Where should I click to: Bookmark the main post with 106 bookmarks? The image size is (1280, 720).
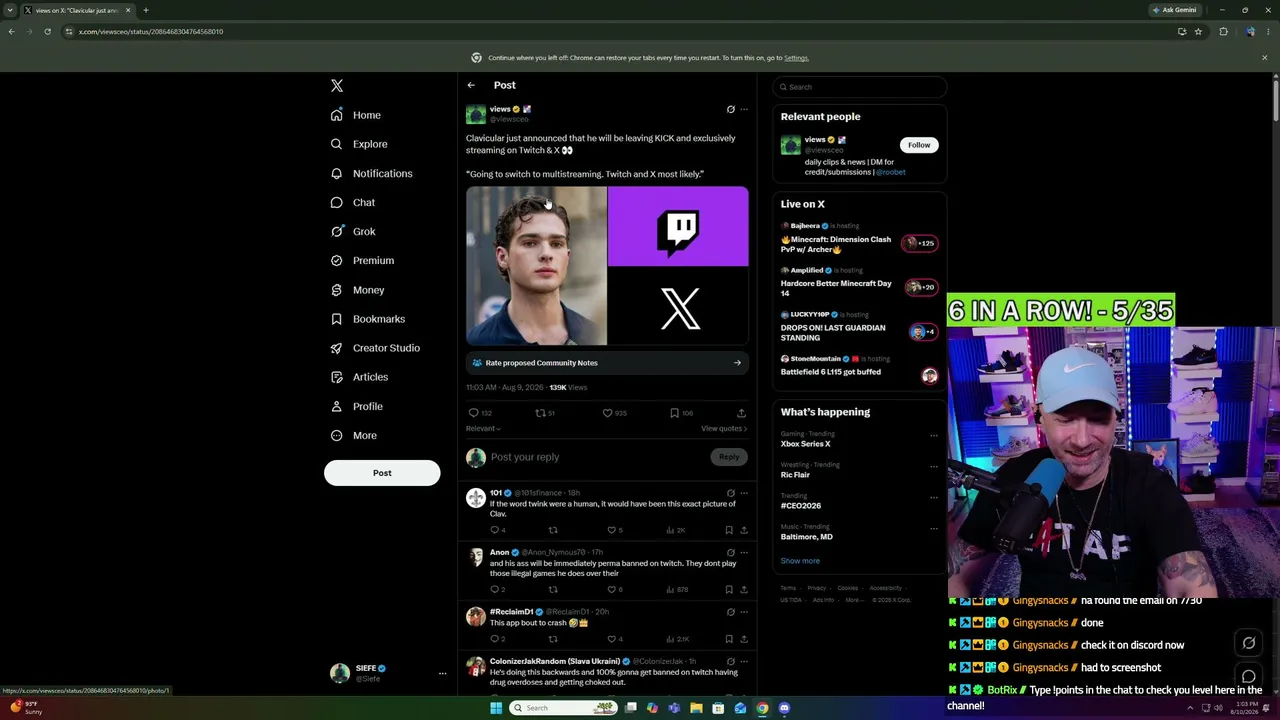click(x=674, y=413)
